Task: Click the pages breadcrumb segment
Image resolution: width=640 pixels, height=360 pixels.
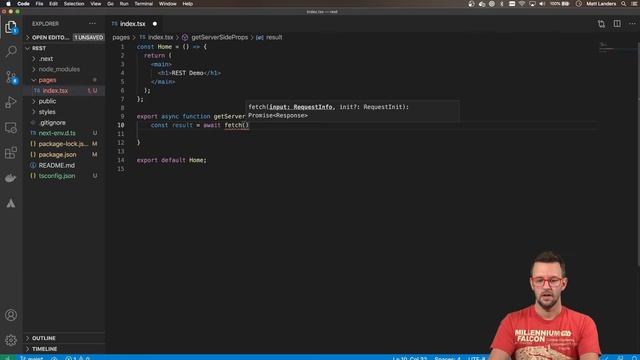Action: (121, 37)
